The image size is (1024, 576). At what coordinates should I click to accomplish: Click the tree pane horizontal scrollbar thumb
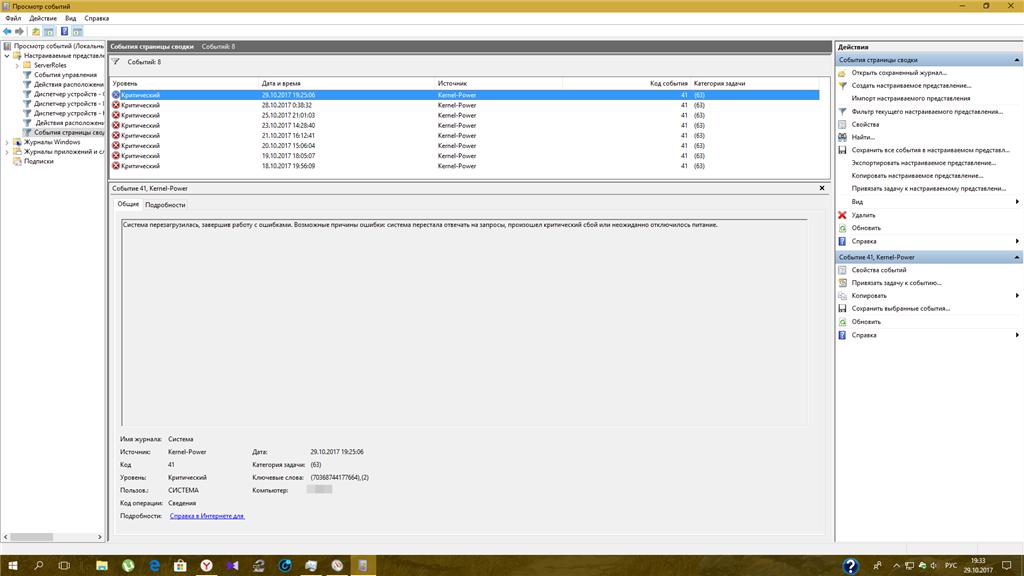tap(31, 537)
